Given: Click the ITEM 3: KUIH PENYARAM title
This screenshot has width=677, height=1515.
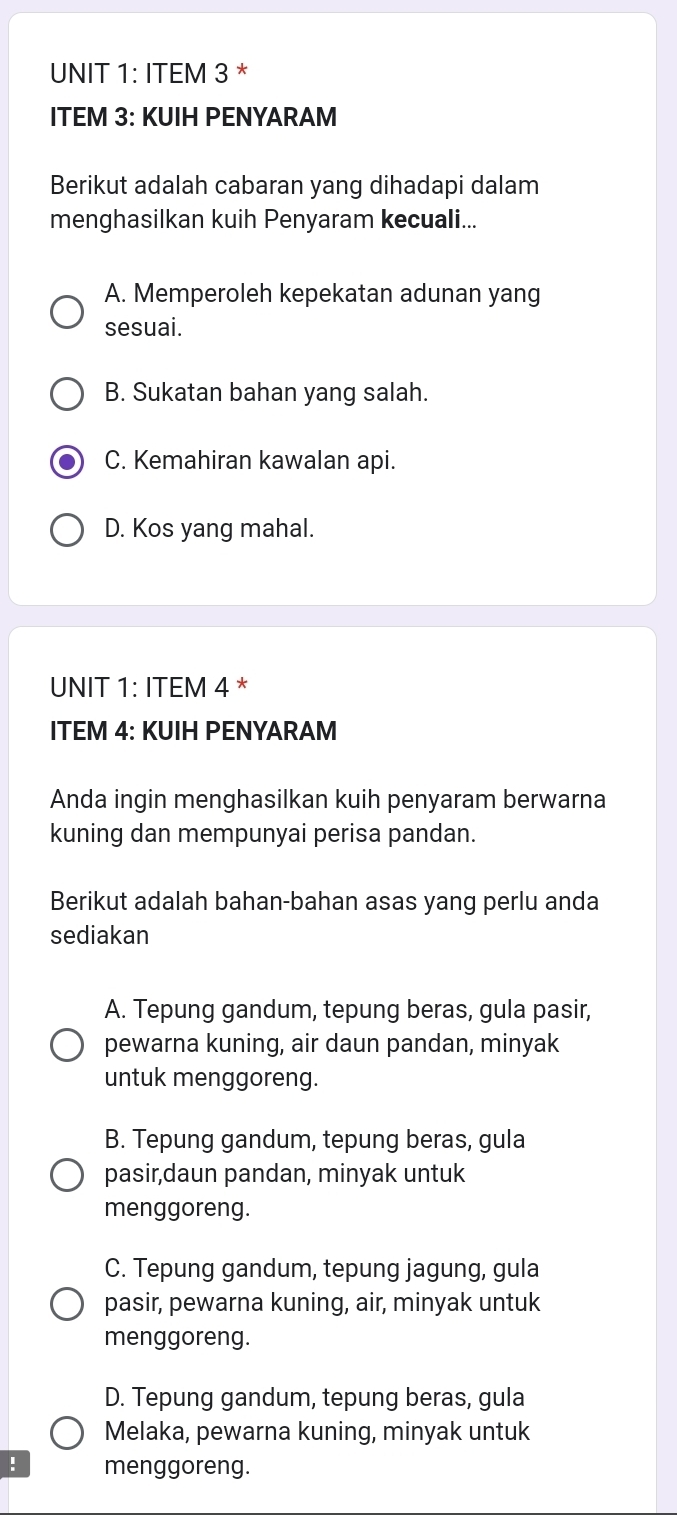Looking at the screenshot, I should (193, 117).
